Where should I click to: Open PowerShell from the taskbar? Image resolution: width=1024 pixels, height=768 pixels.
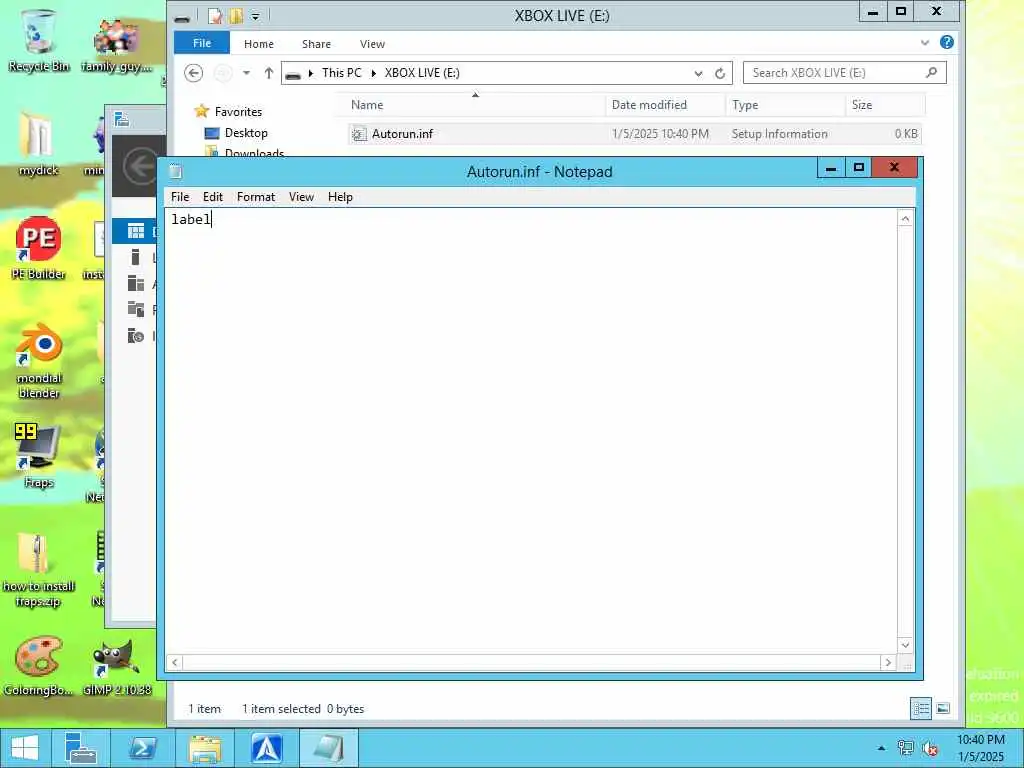point(142,748)
